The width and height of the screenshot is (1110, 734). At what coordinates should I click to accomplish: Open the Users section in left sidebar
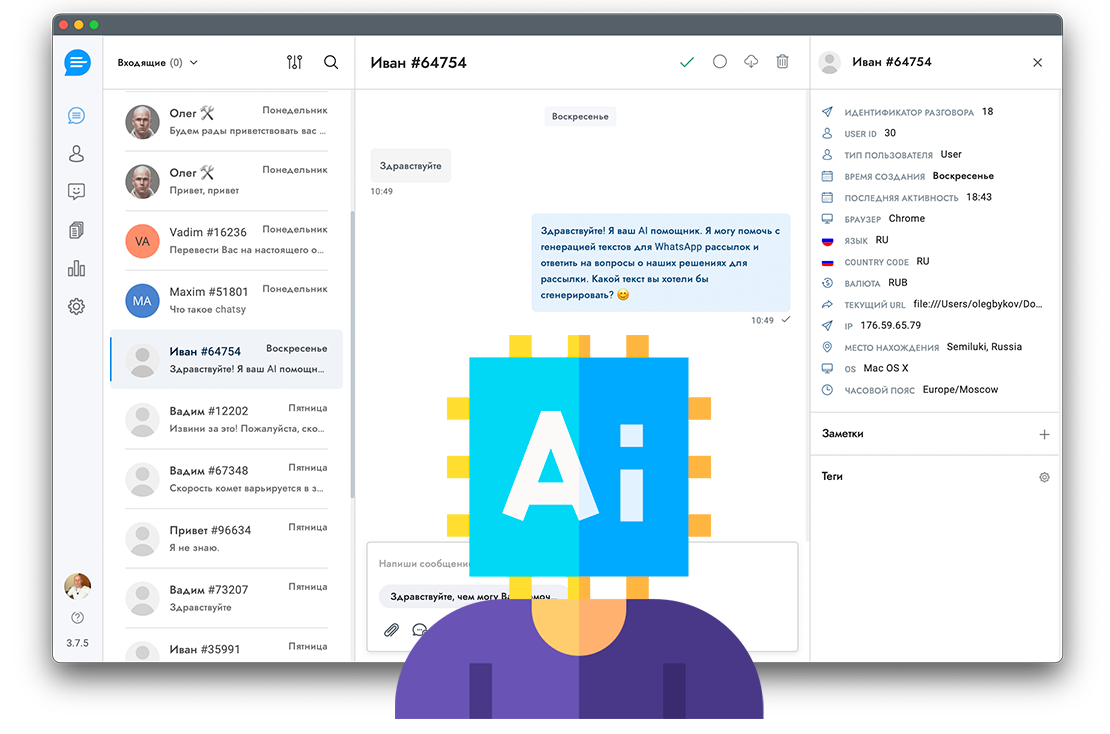point(76,153)
